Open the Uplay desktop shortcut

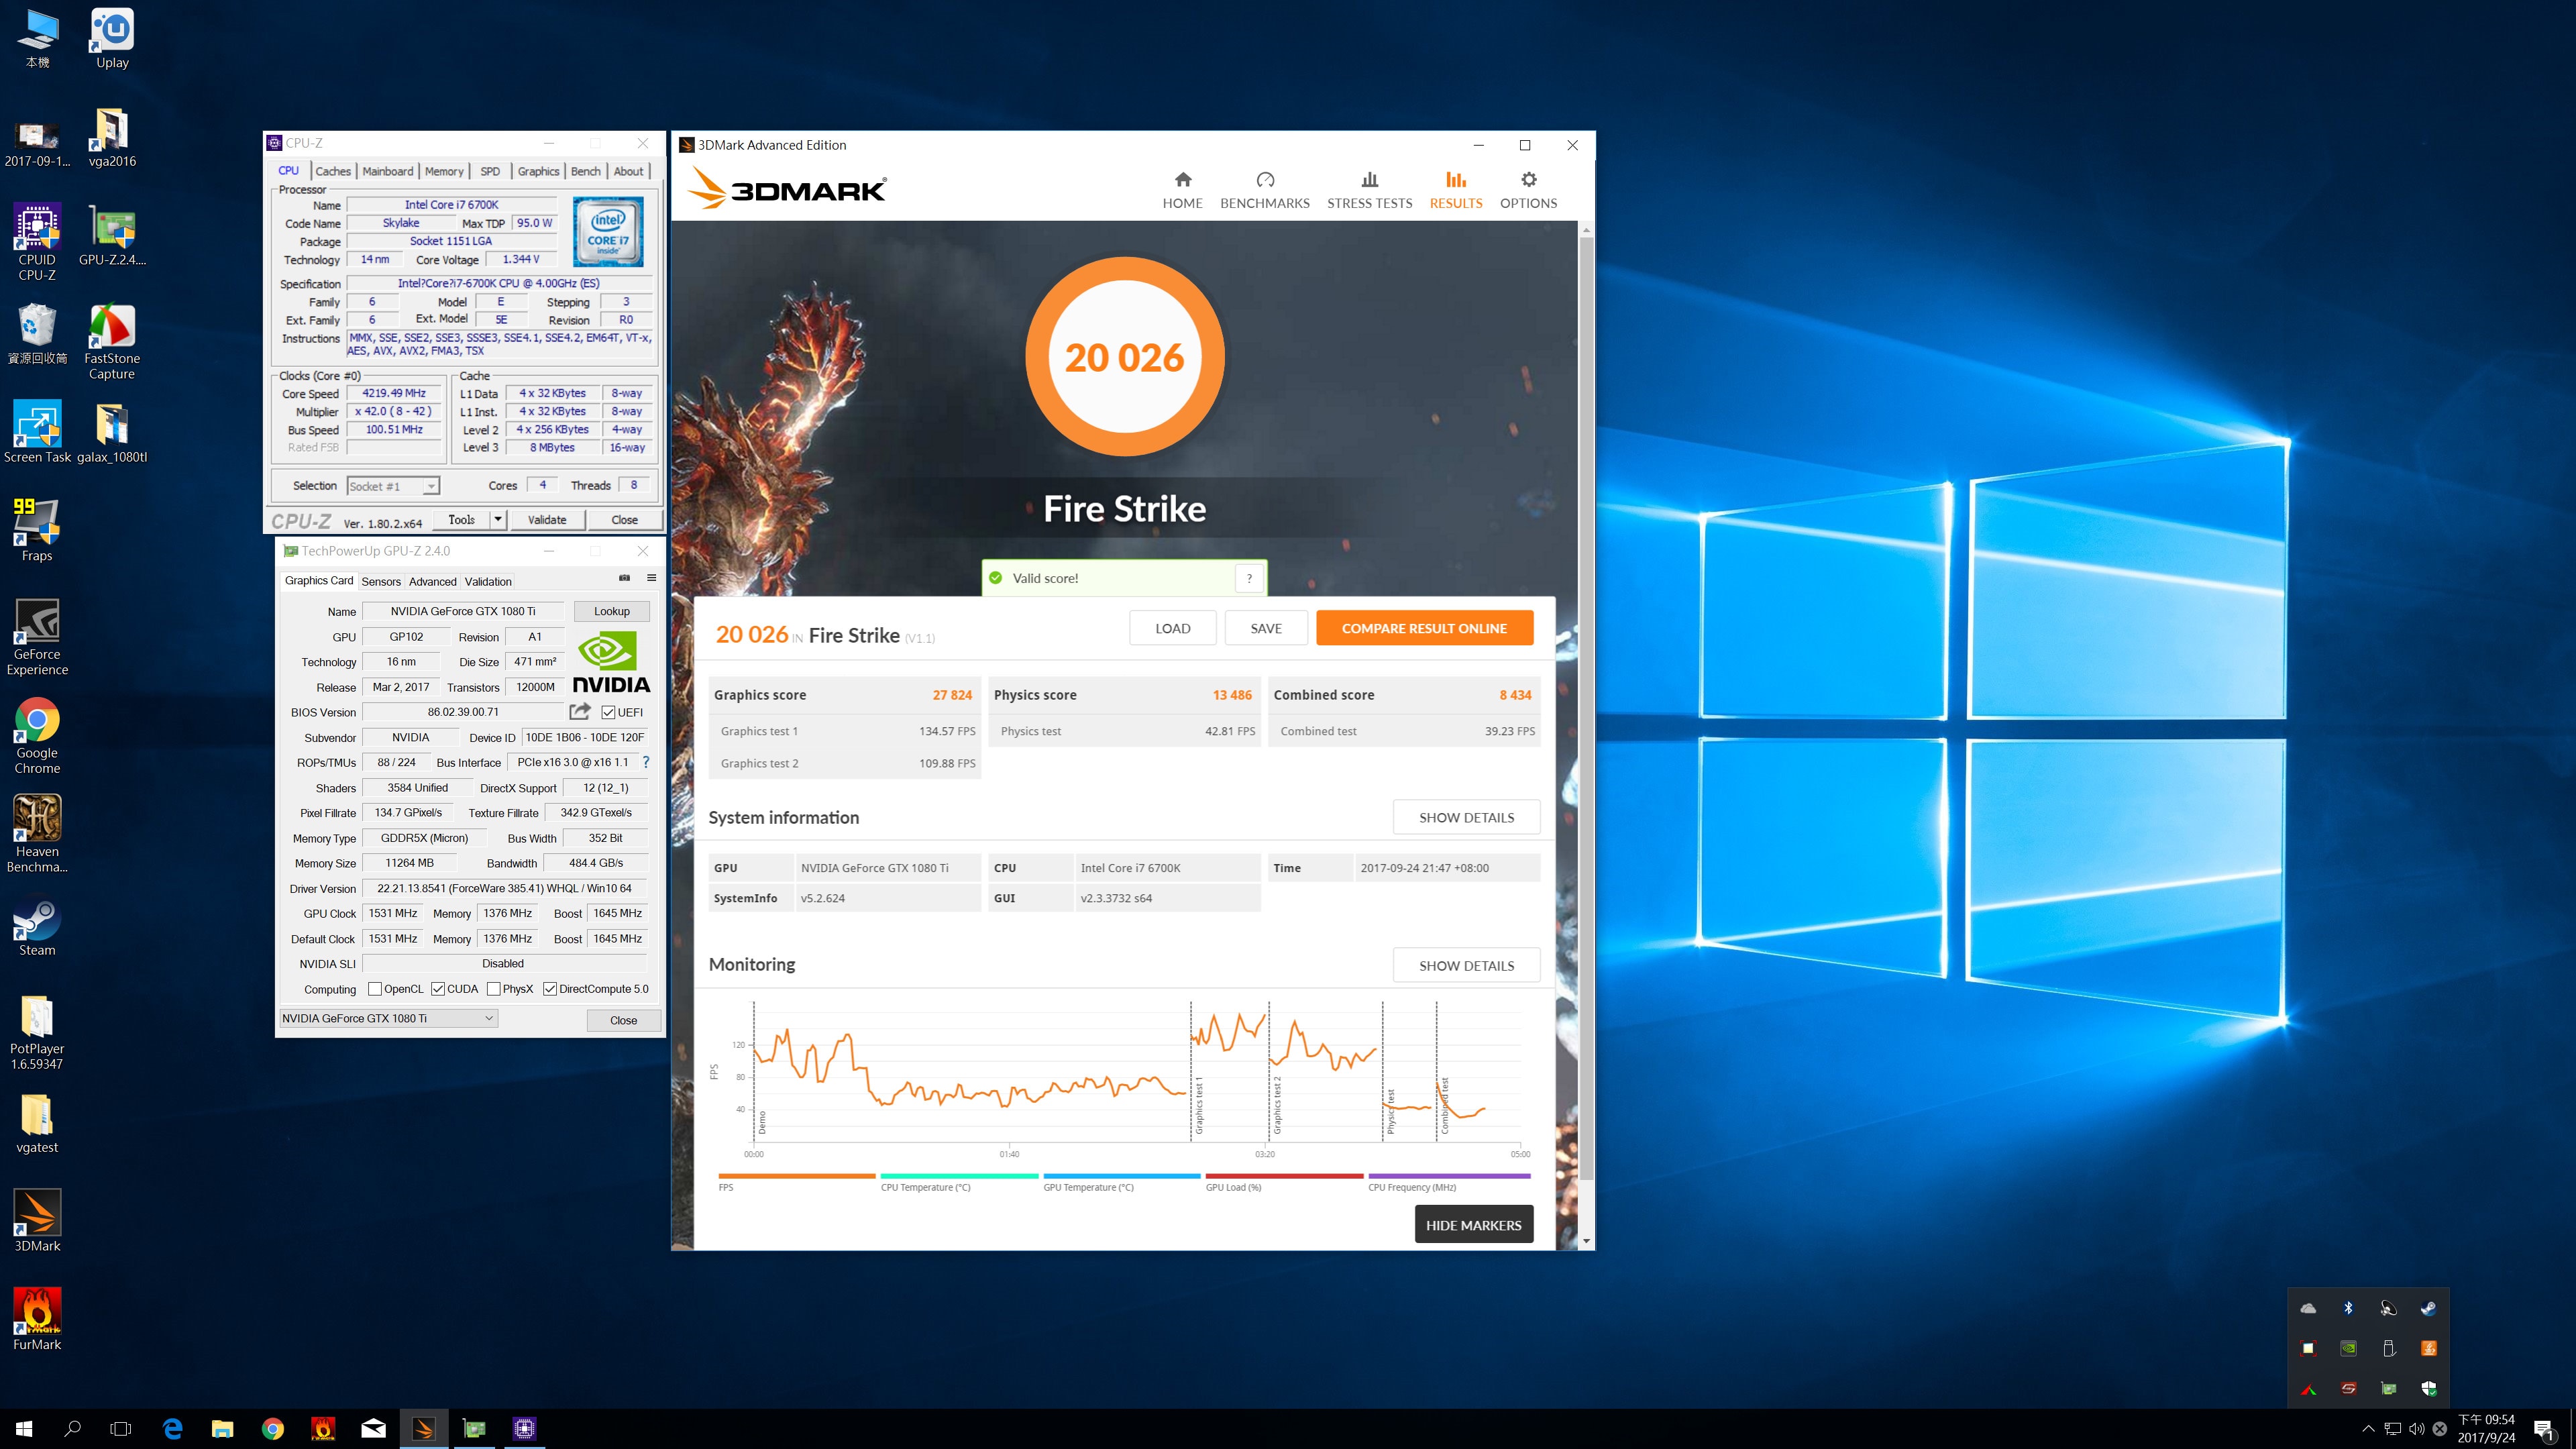pos(112,38)
